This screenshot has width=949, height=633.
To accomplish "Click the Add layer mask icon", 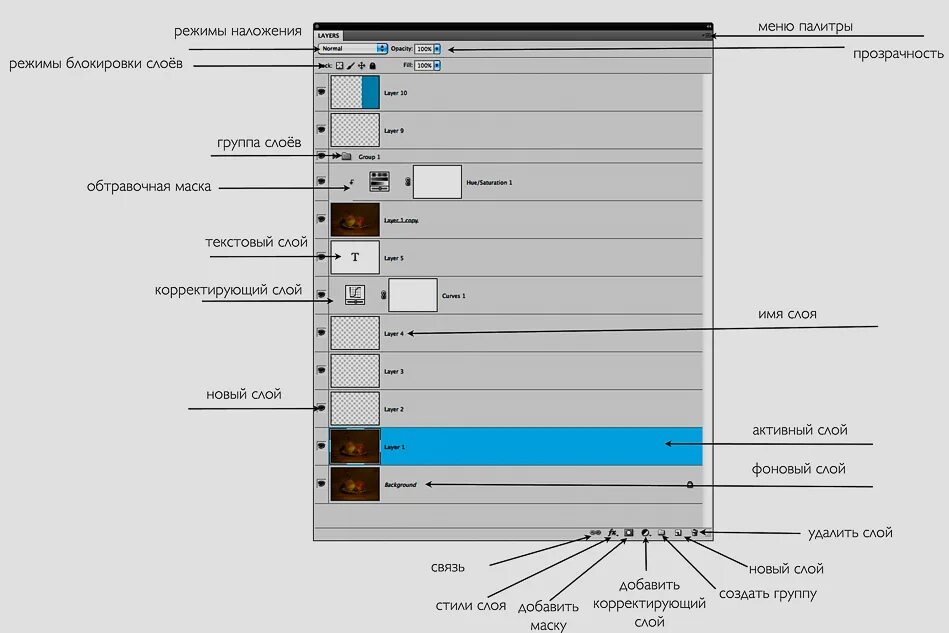I will [629, 533].
